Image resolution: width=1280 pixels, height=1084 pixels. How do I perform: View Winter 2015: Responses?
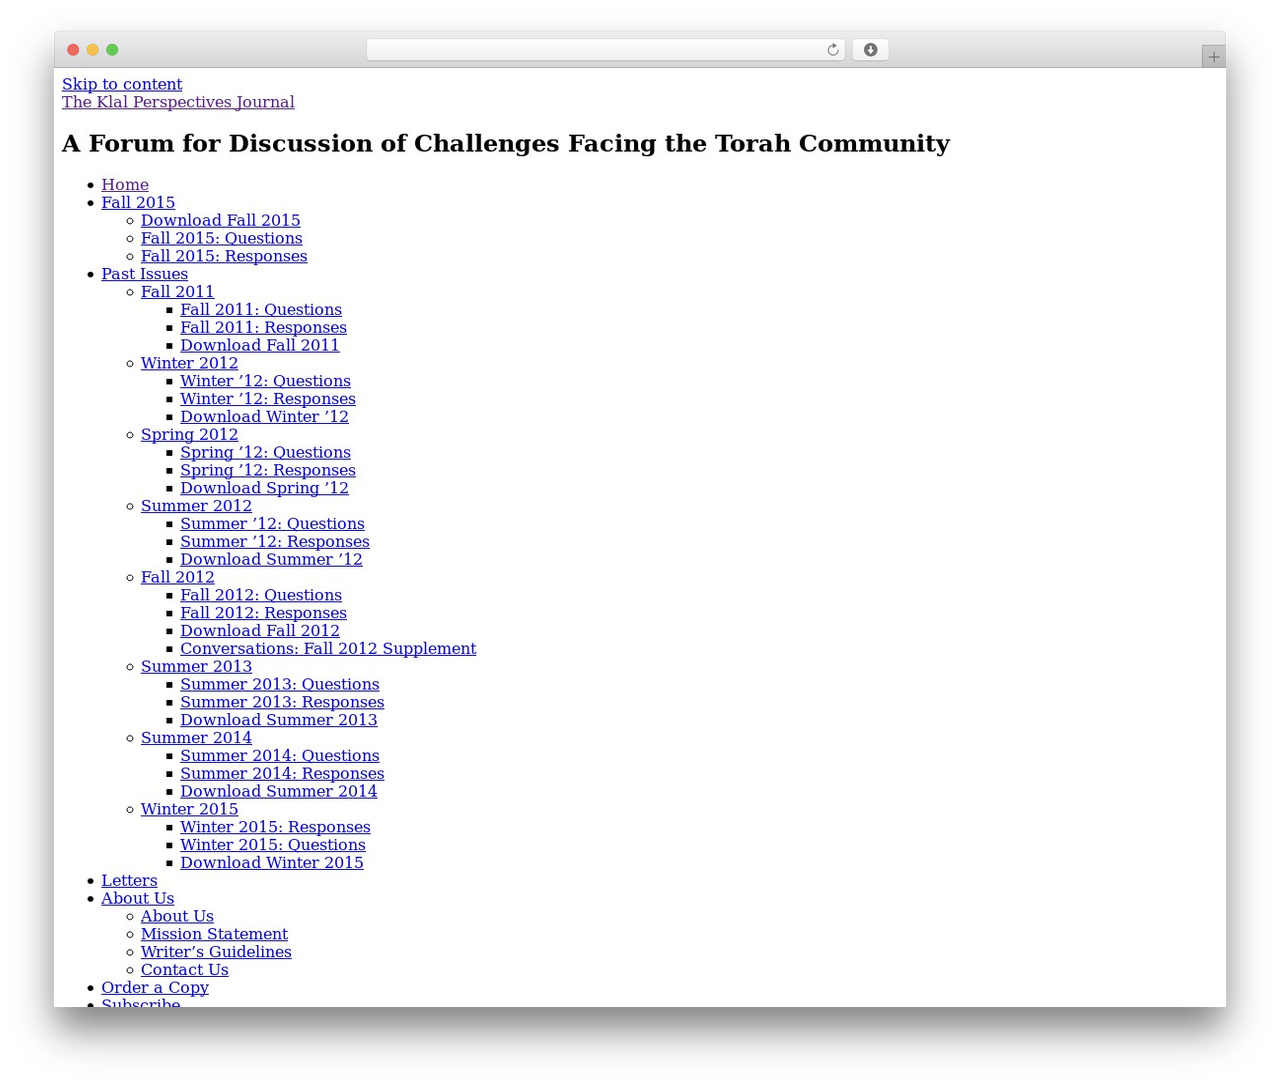tap(276, 828)
